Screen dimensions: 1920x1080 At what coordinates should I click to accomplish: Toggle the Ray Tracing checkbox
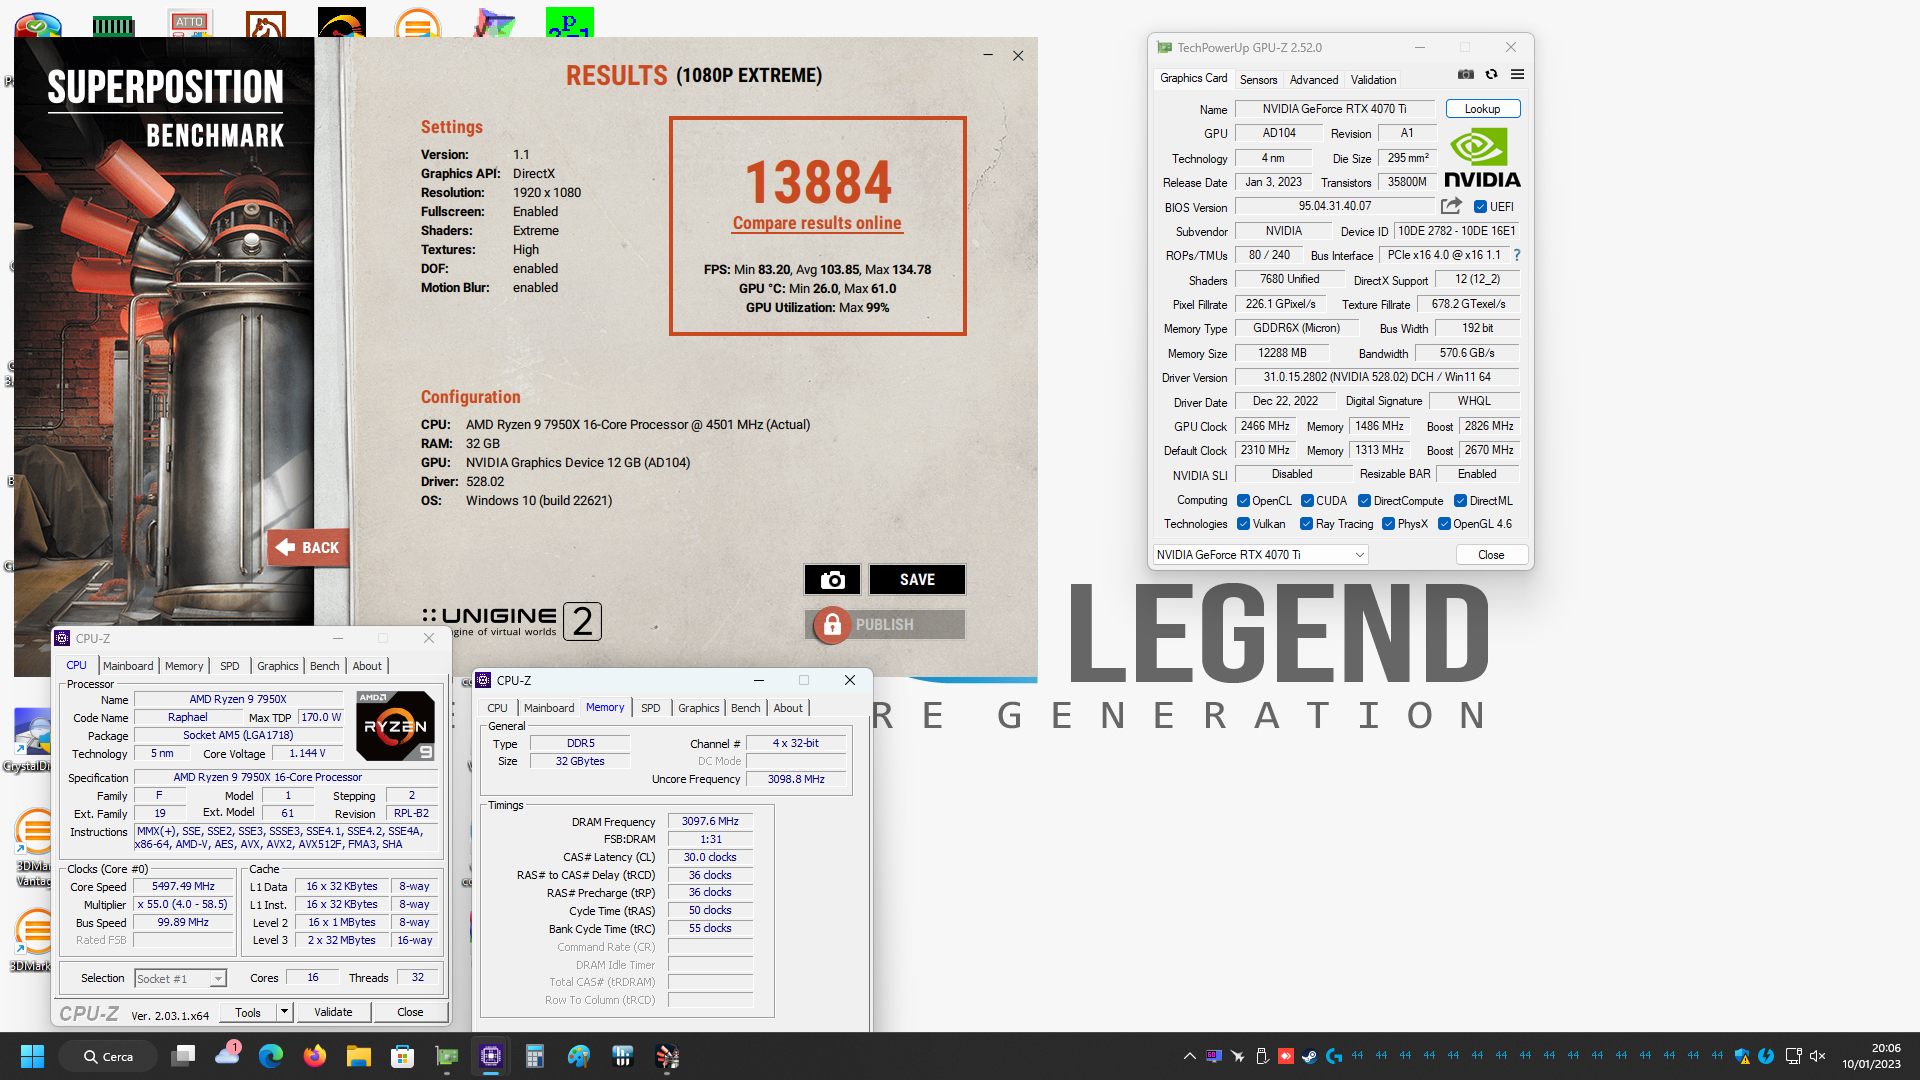(x=1306, y=524)
